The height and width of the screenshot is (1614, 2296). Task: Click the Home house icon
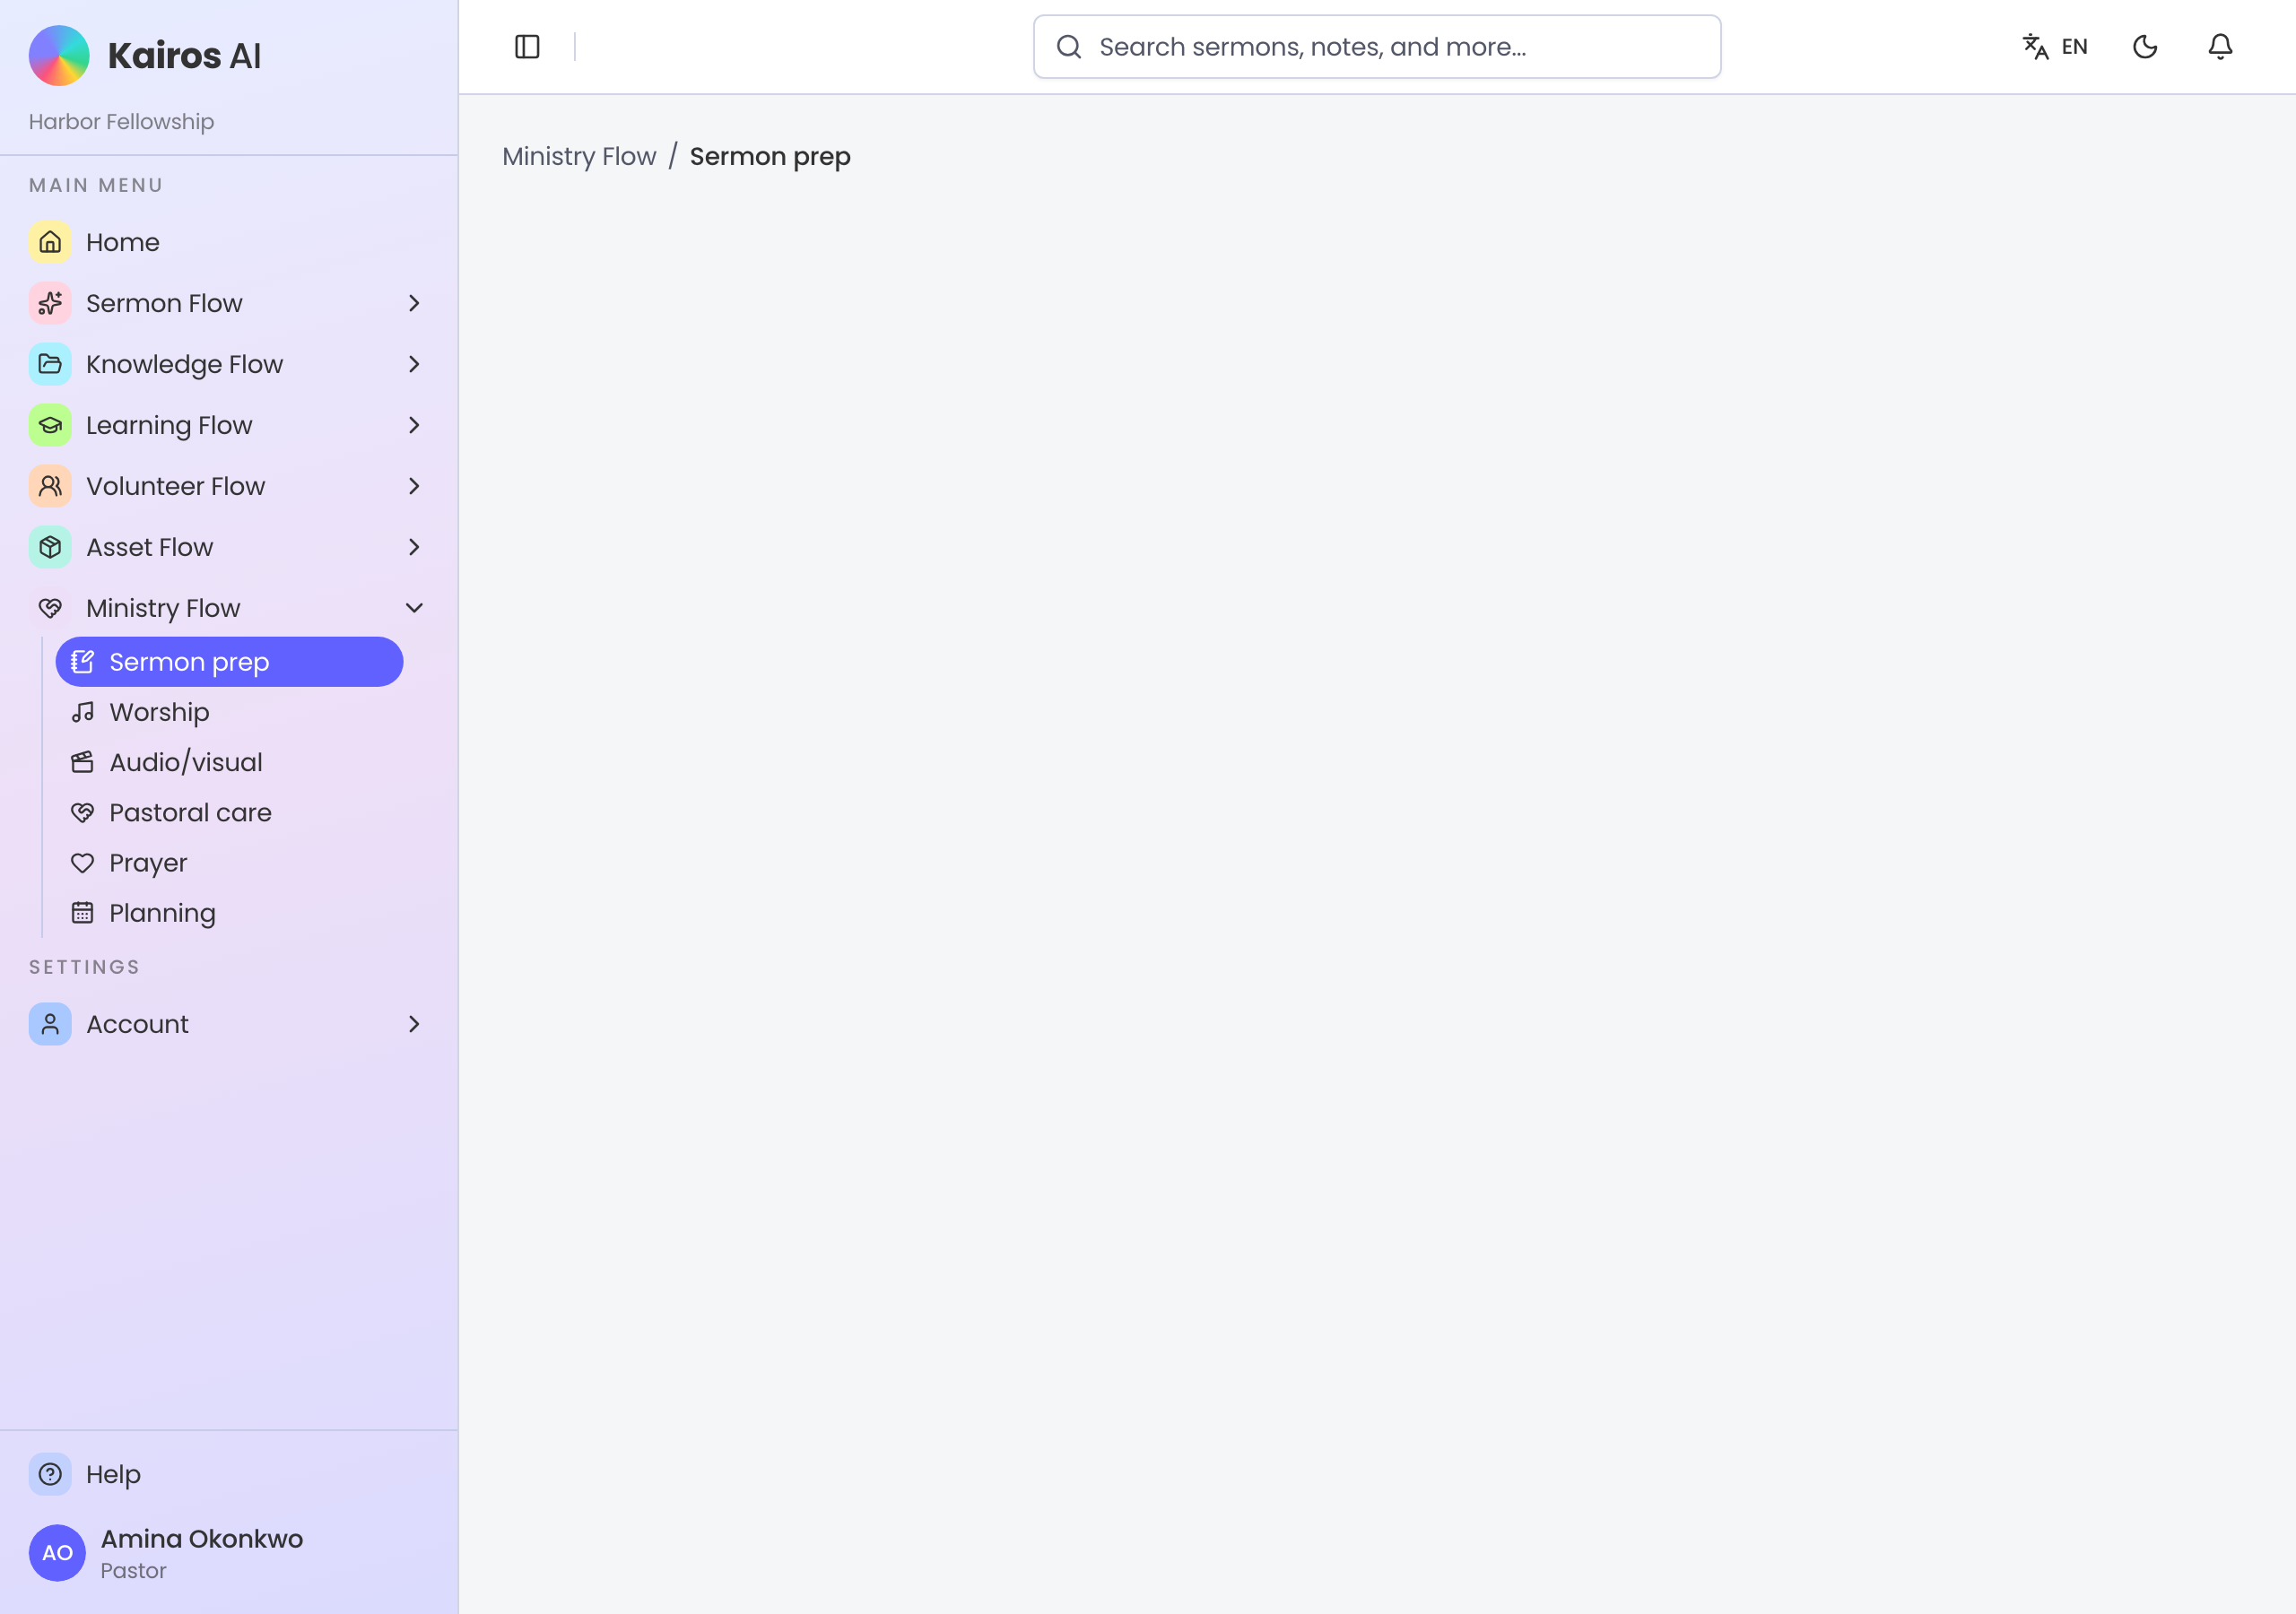(50, 242)
